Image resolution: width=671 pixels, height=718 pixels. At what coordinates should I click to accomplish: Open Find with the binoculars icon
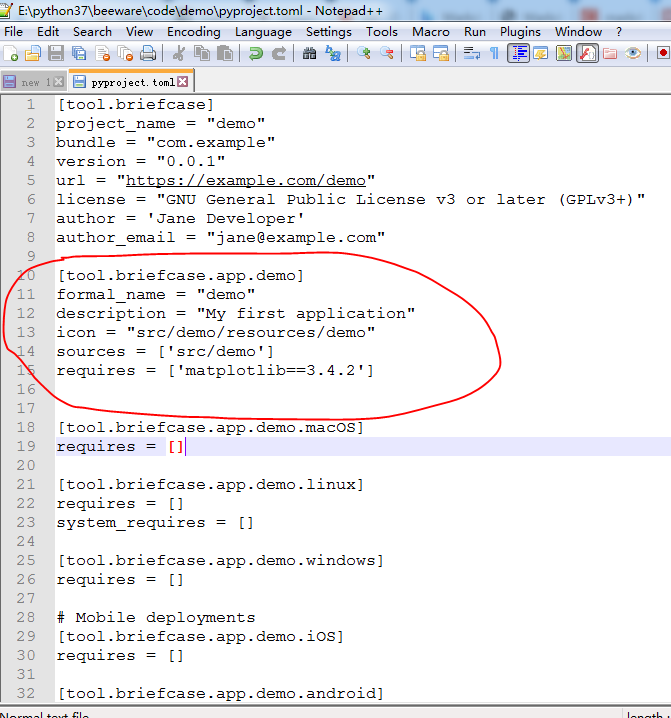click(310, 54)
